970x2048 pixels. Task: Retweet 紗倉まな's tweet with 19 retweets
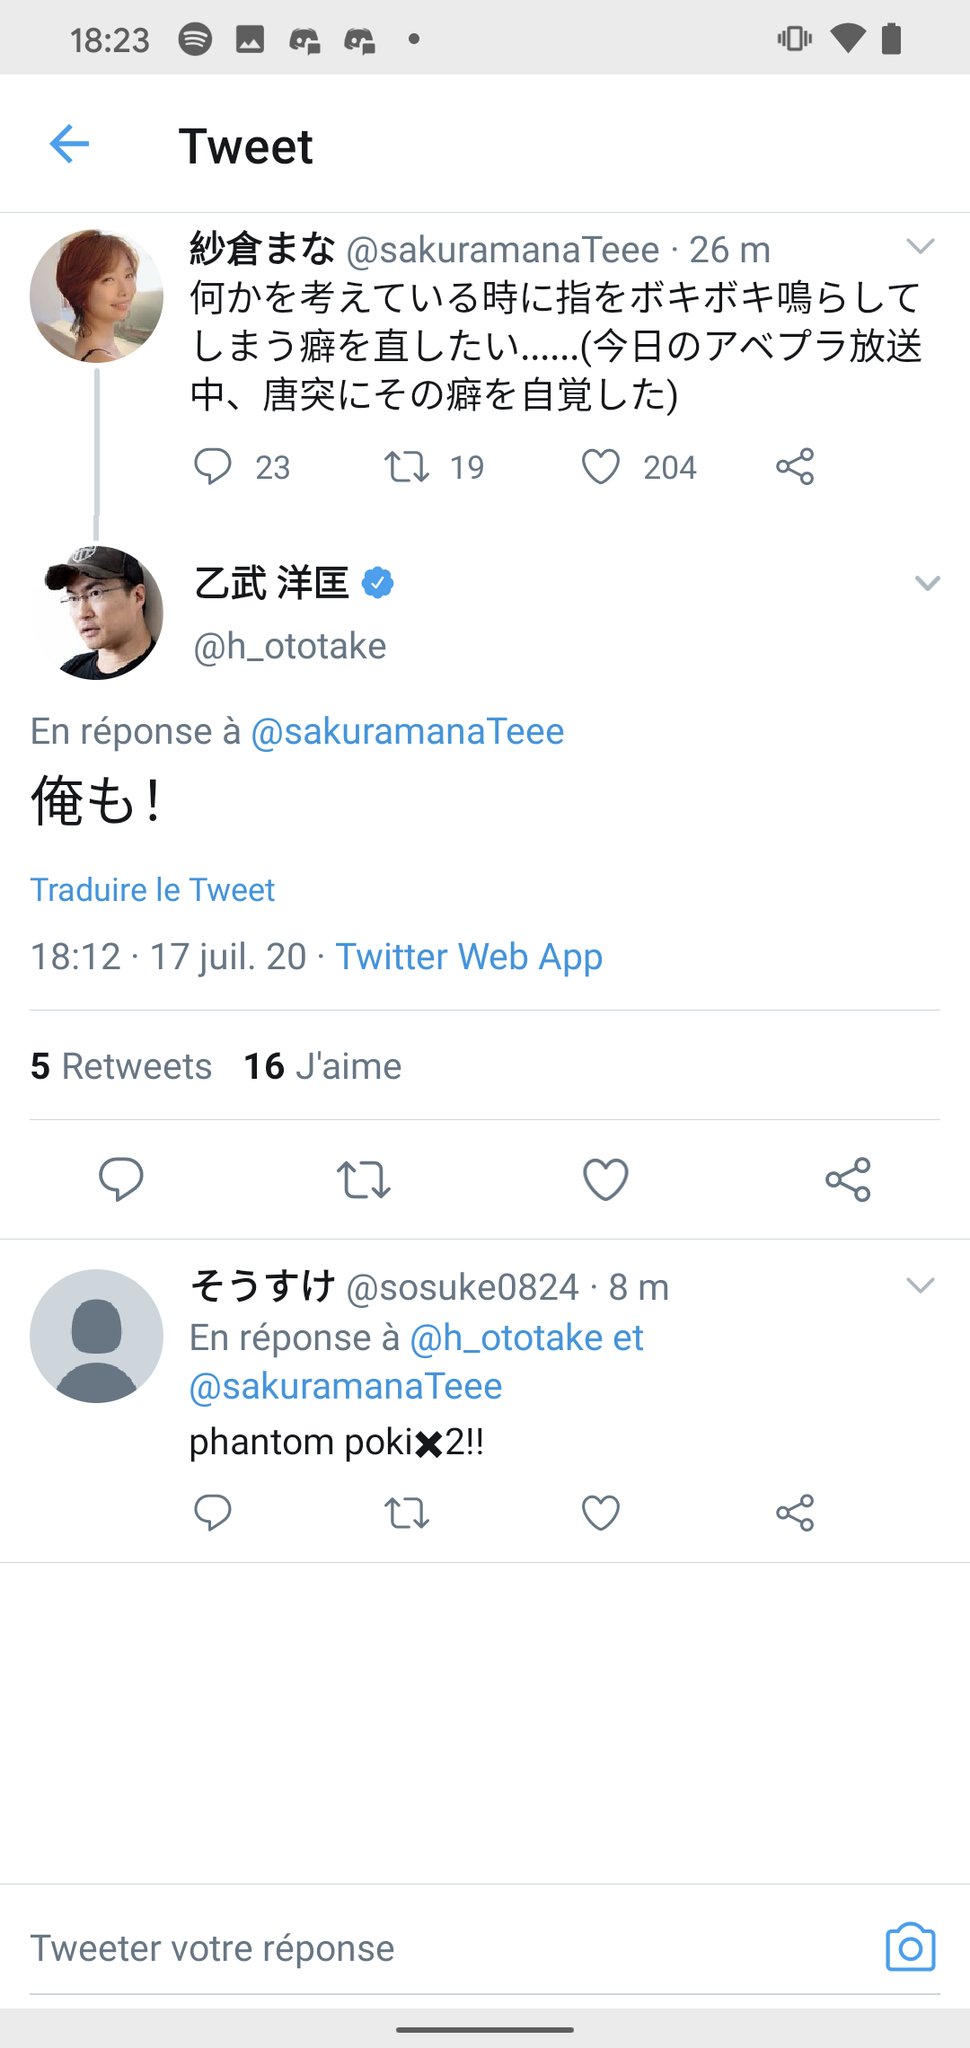tap(407, 467)
